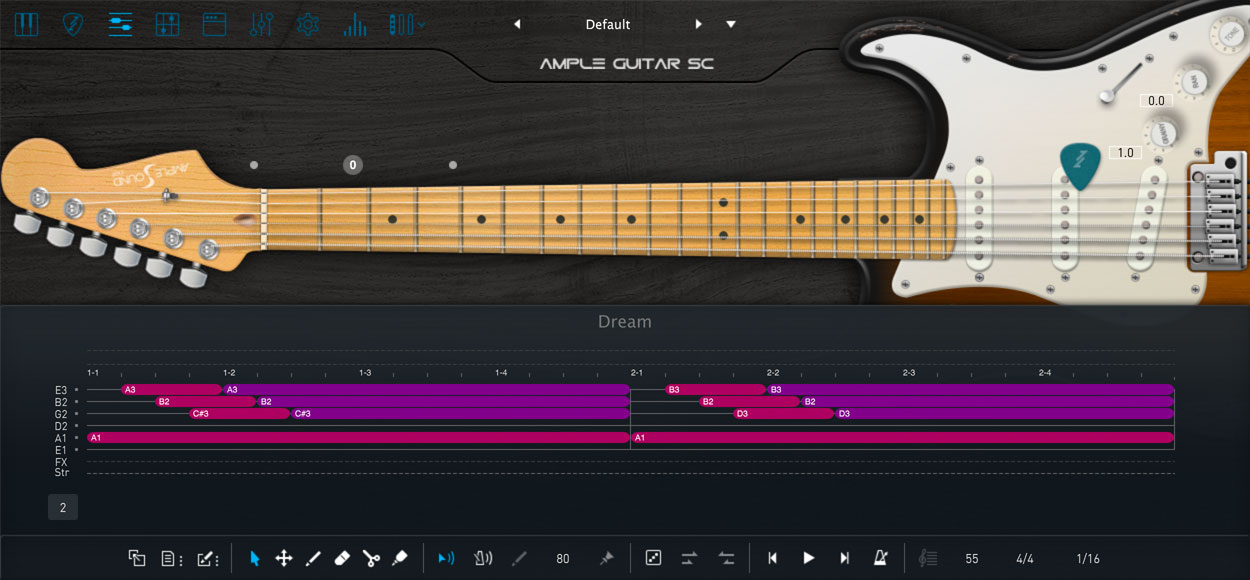The width and height of the screenshot is (1250, 580).
Task: Select the A1 note in bar 2
Action: pyautogui.click(x=903, y=438)
